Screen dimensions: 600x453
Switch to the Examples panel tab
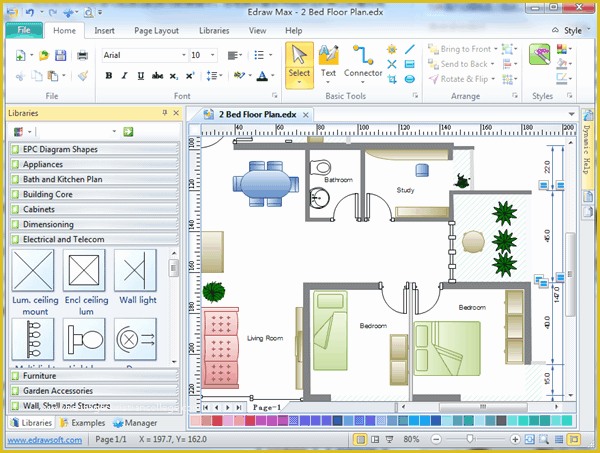point(83,423)
